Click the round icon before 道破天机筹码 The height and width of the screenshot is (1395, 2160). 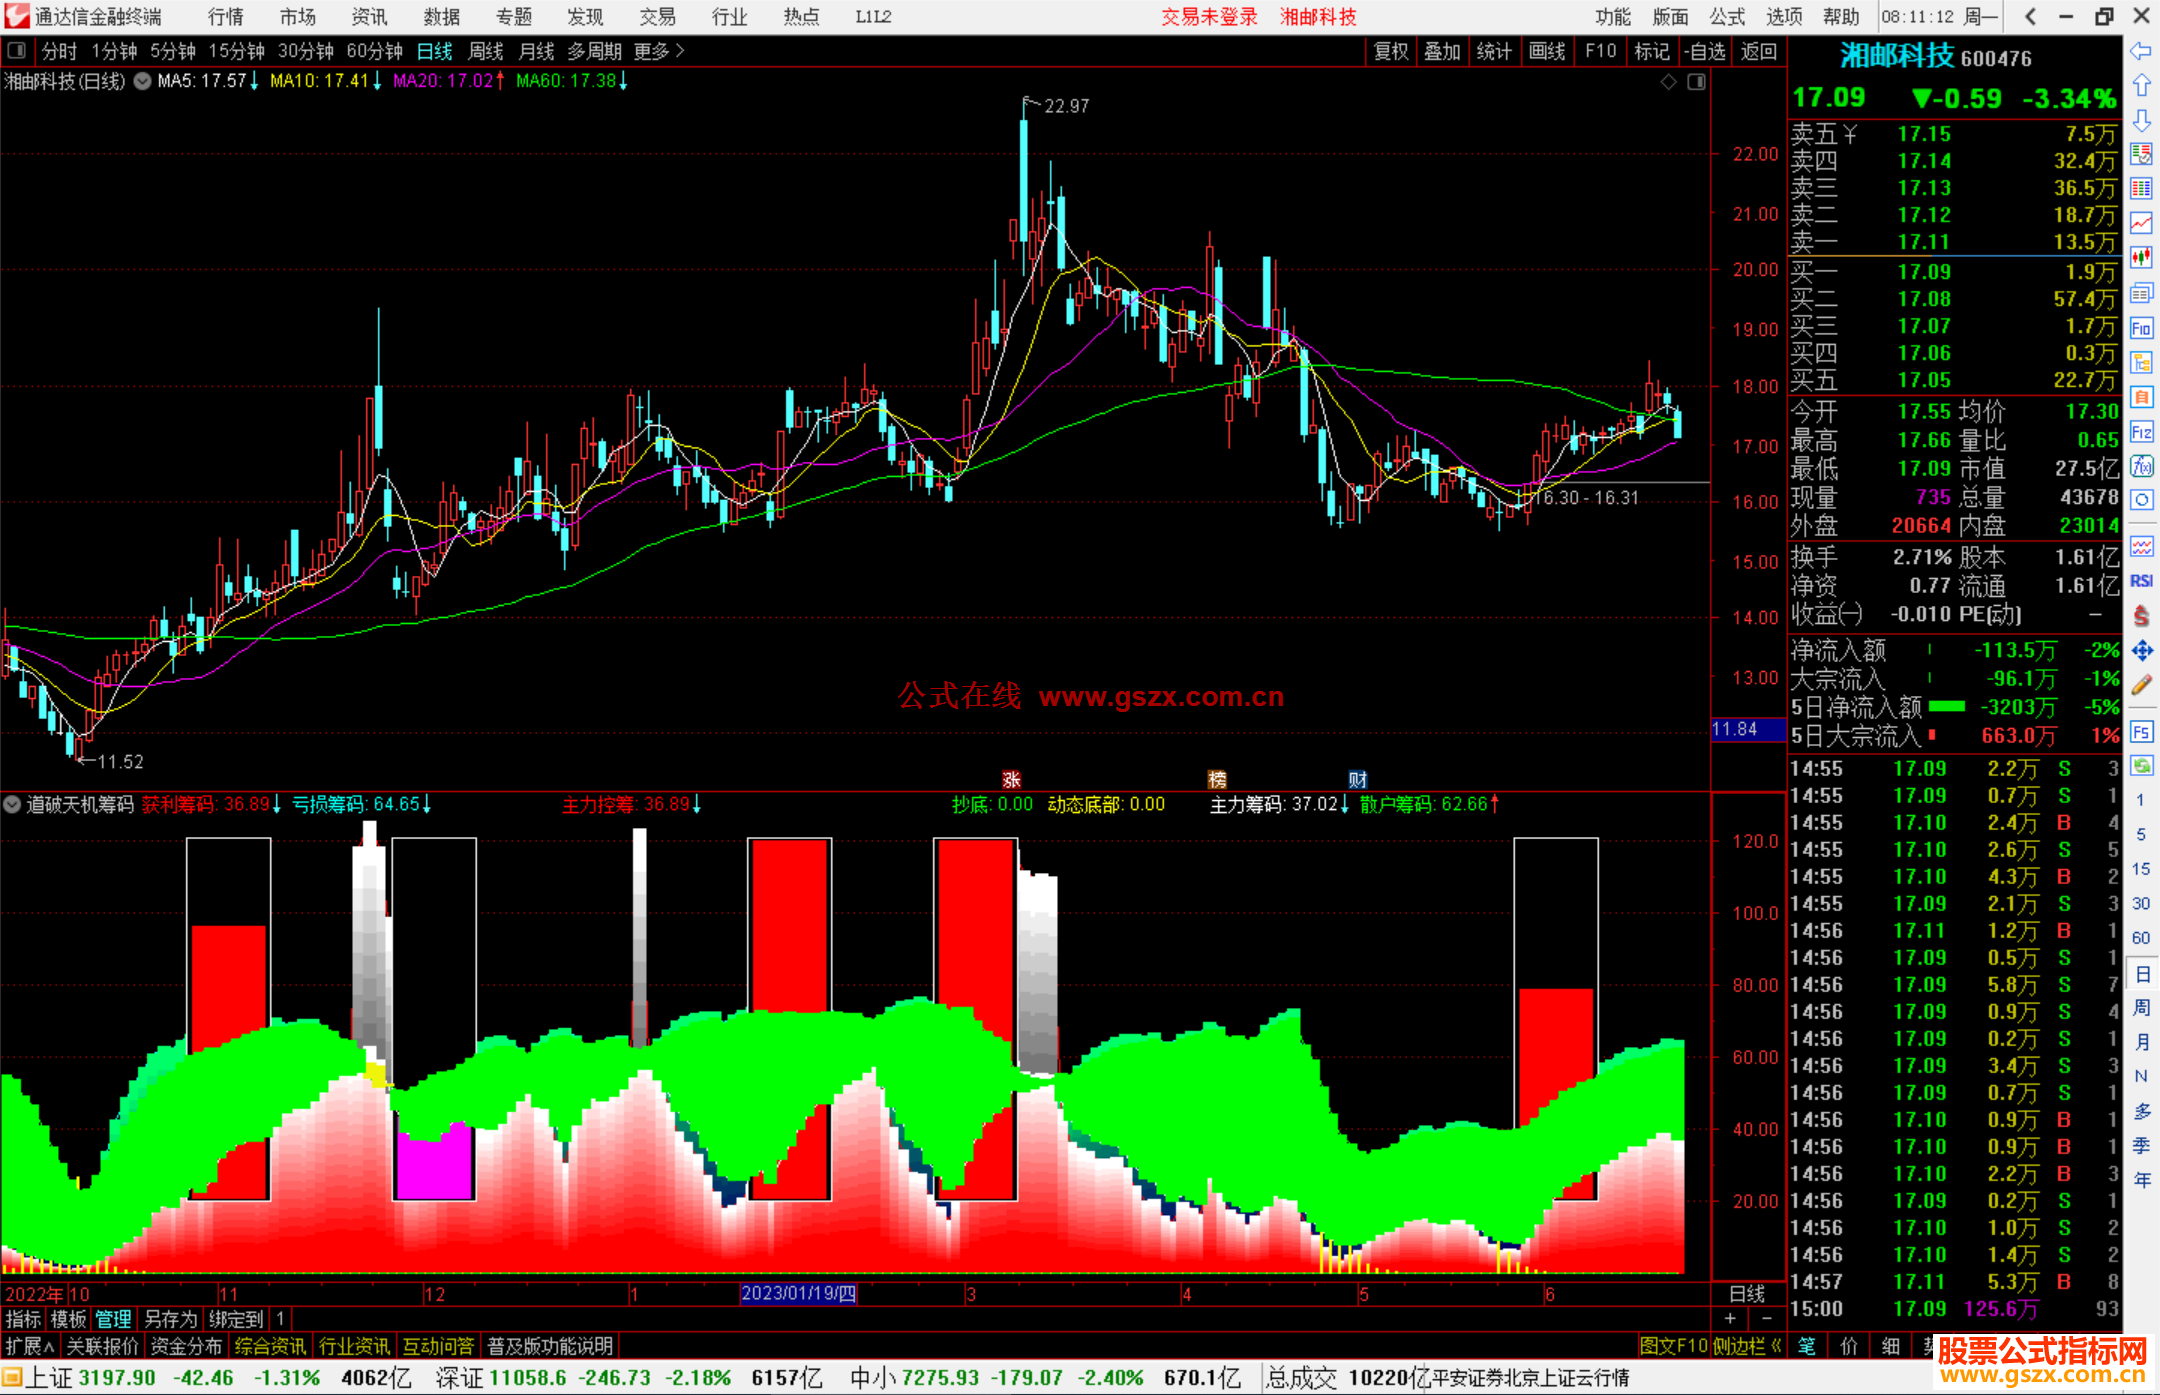click(12, 804)
